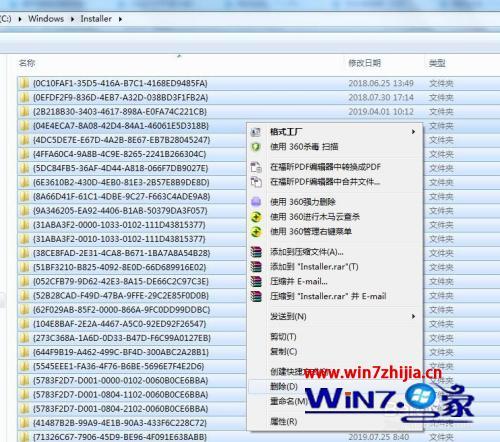Select folder {273C368A-1A6D-0D33-B47D-F6C99A0127EB}
The width and height of the screenshot is (500, 442).
coord(122,338)
